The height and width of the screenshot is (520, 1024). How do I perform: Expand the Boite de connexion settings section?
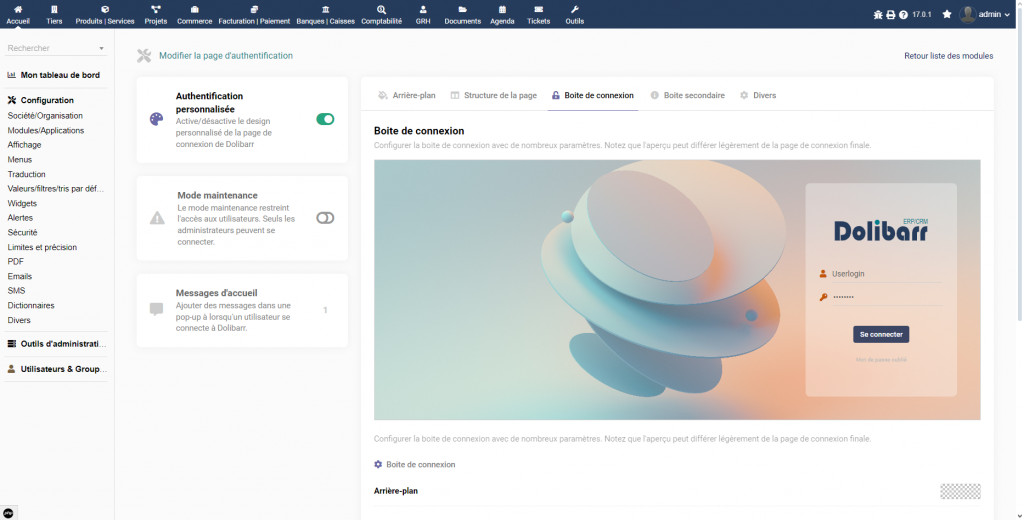point(414,465)
